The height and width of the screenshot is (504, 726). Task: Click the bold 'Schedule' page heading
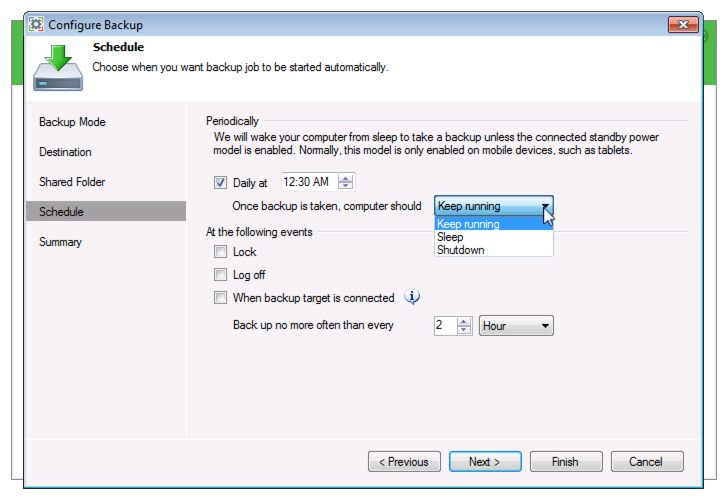[118, 47]
